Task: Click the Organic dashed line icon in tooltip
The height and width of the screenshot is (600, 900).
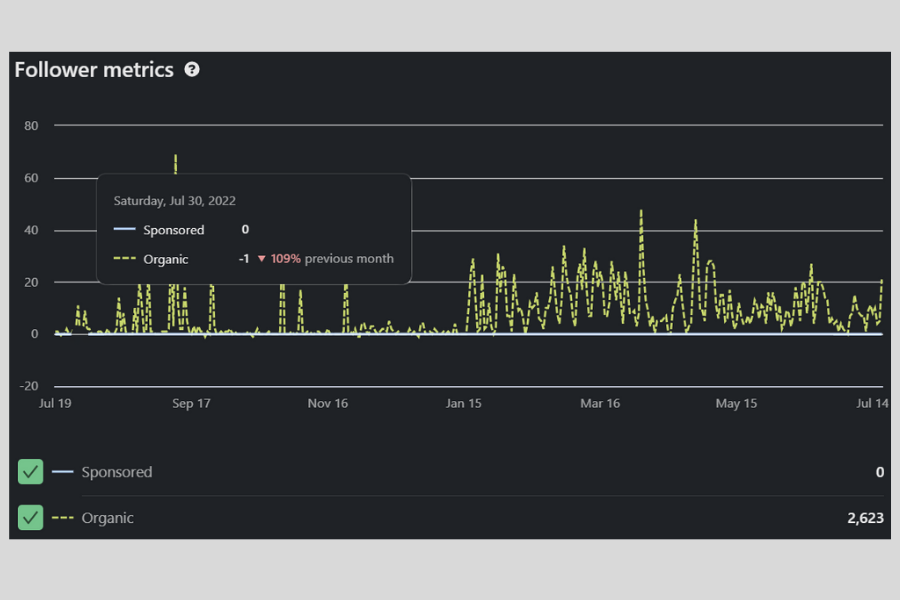Action: [x=124, y=259]
